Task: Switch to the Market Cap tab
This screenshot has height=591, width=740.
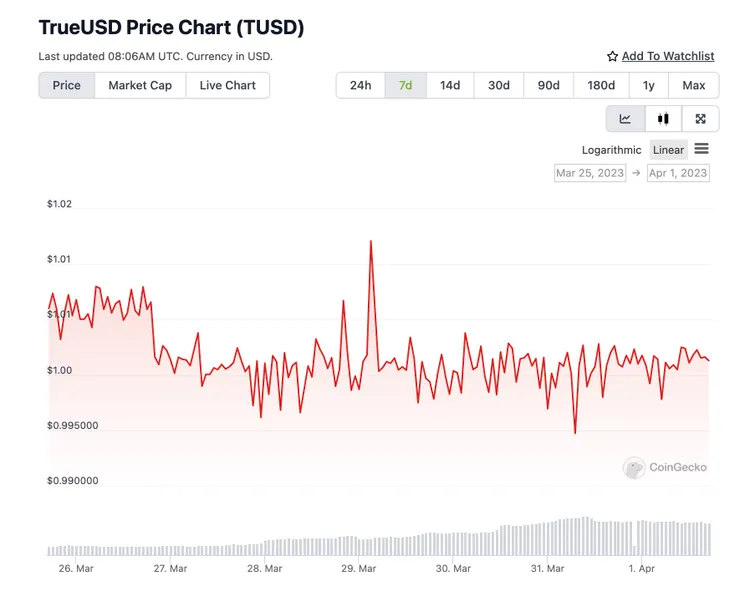Action: 140,86
